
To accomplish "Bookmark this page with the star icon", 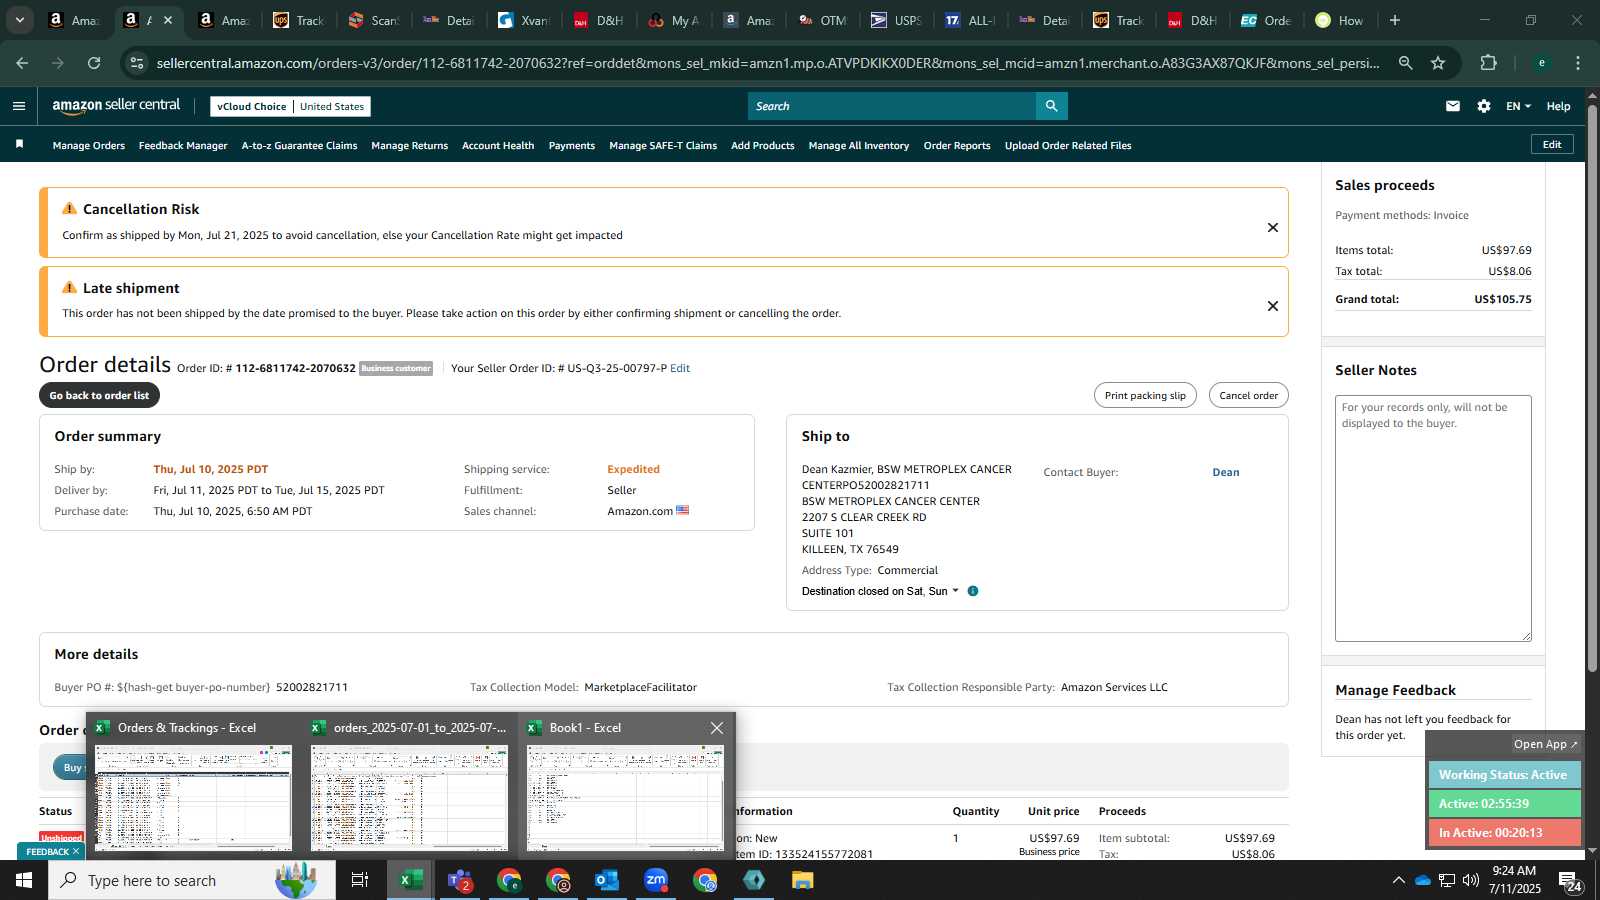I will (x=1438, y=63).
